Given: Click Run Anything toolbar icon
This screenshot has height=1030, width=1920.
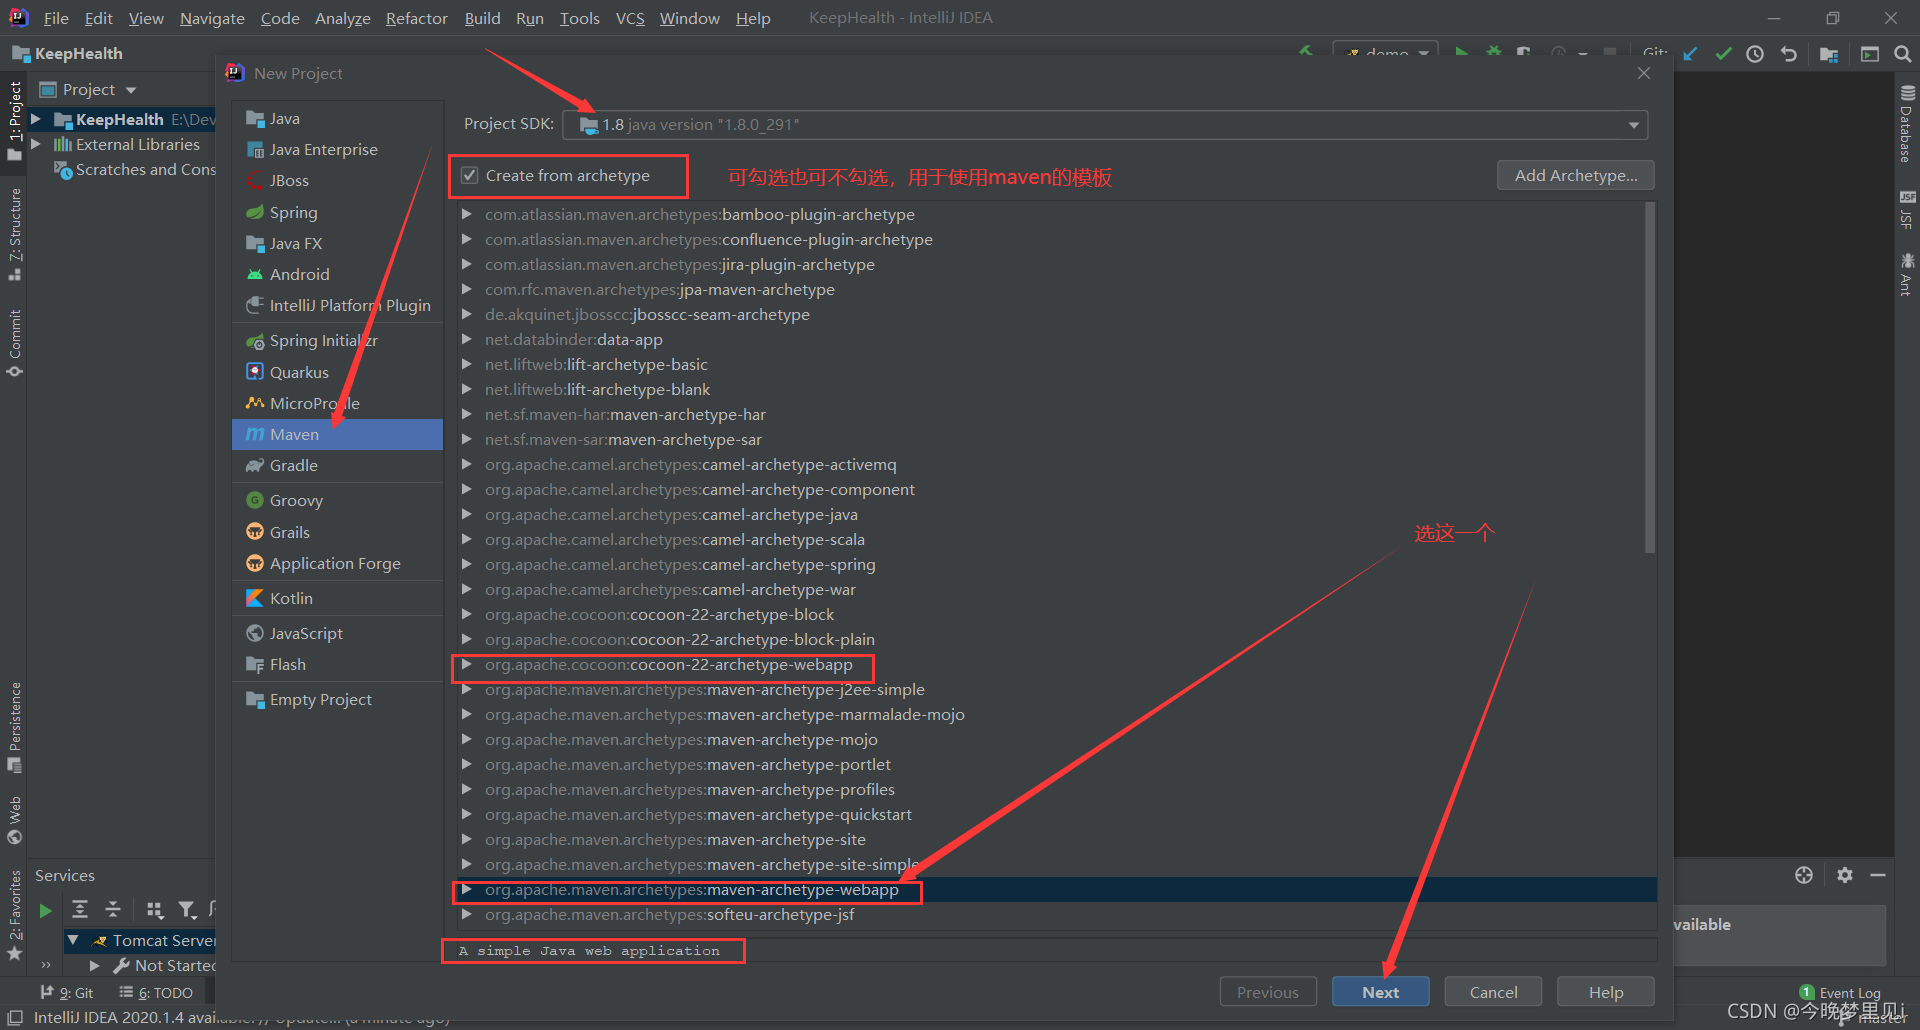Looking at the screenshot, I should pyautogui.click(x=1869, y=54).
